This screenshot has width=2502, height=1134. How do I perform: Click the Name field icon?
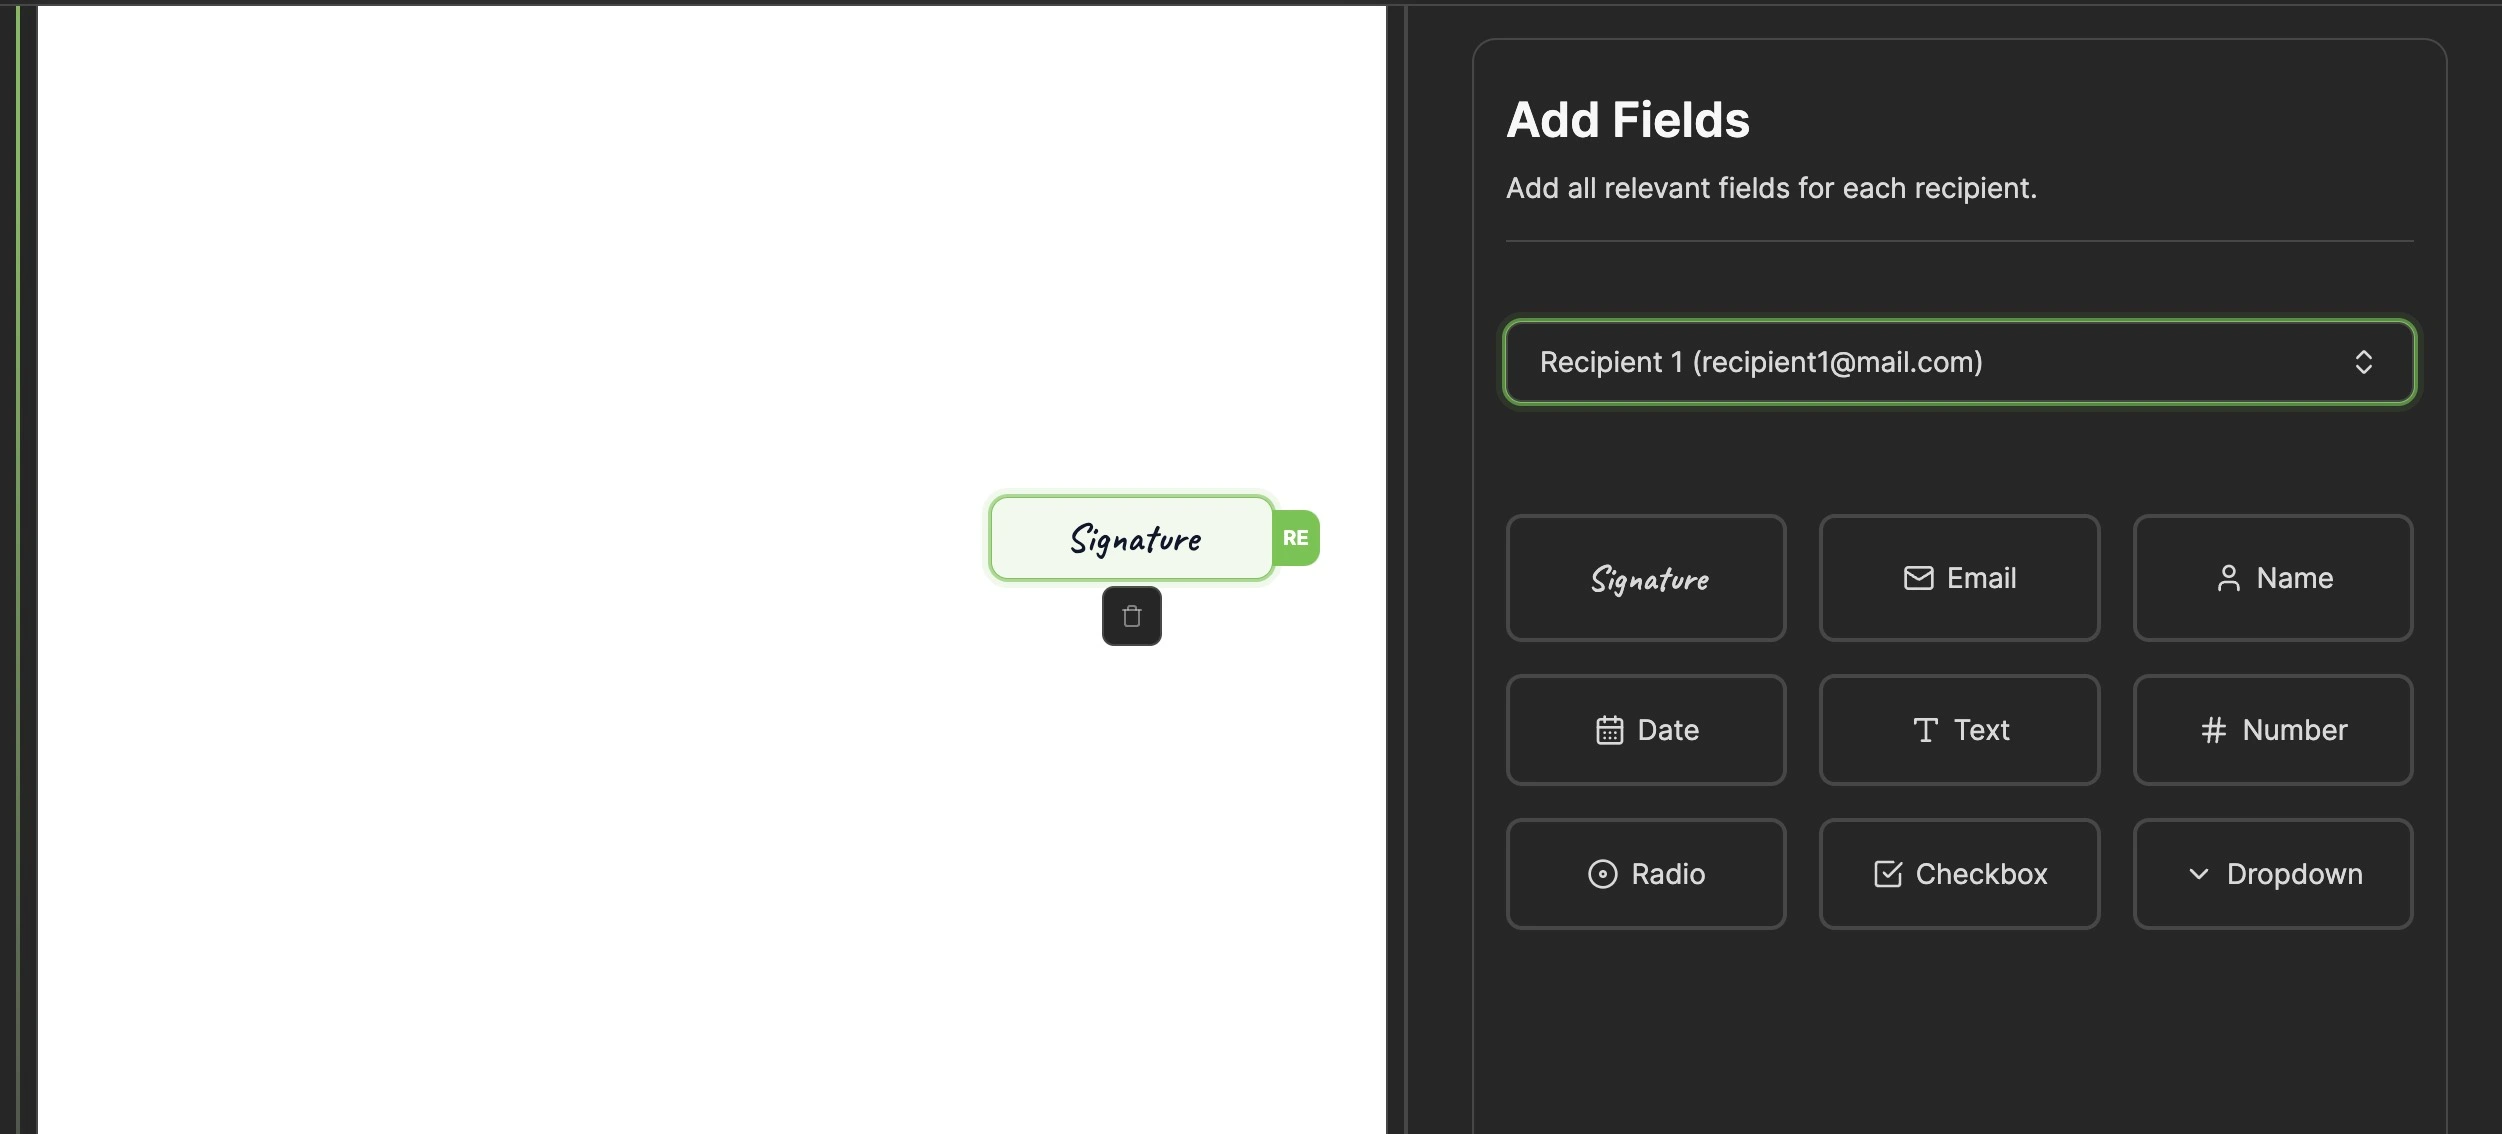pyautogui.click(x=2228, y=576)
